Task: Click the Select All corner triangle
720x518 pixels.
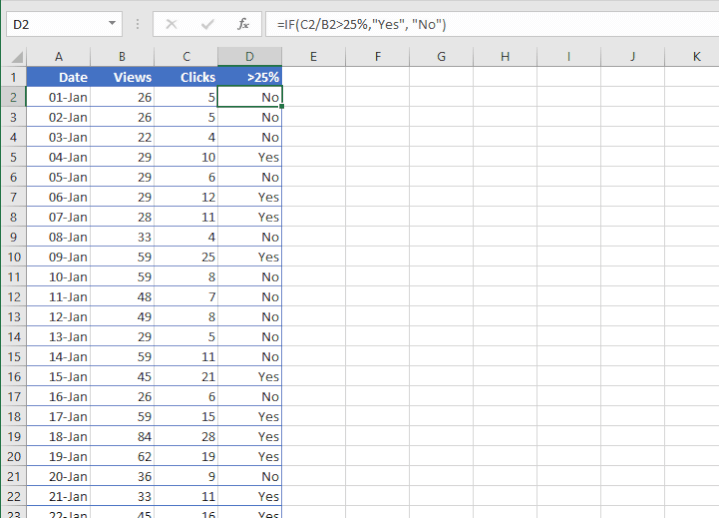Action: pos(14,57)
